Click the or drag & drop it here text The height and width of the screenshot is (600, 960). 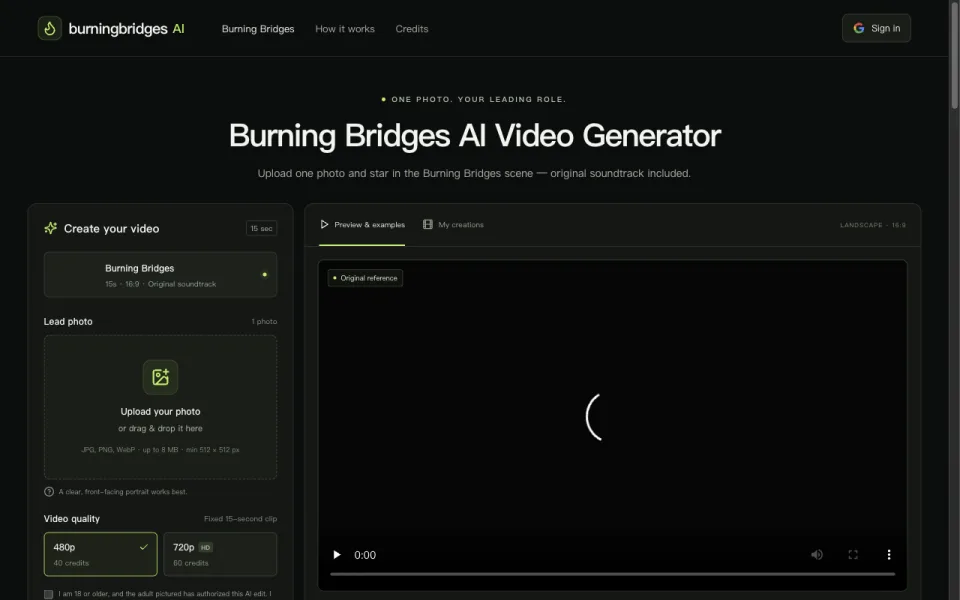(x=160, y=429)
